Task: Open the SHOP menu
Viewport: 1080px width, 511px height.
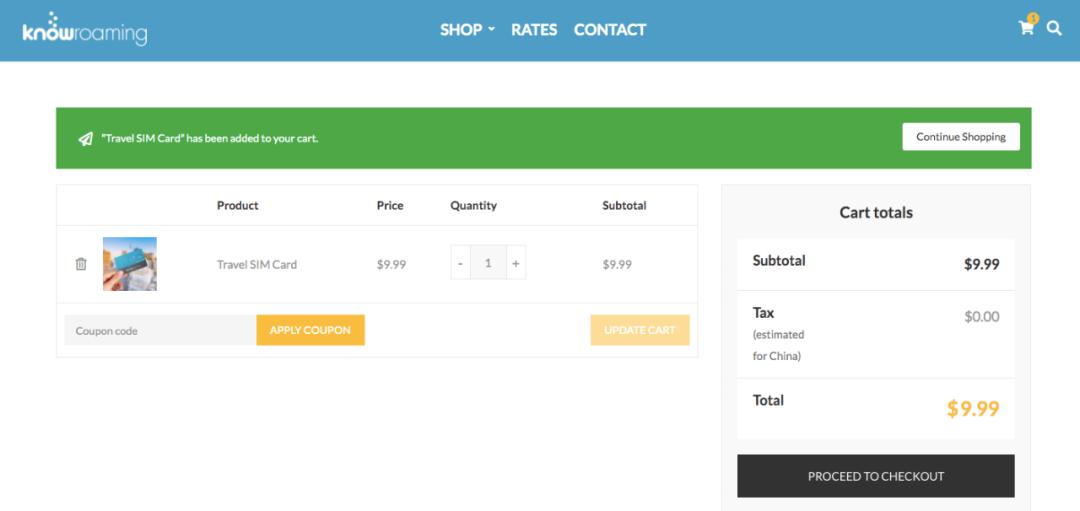Action: (461, 30)
